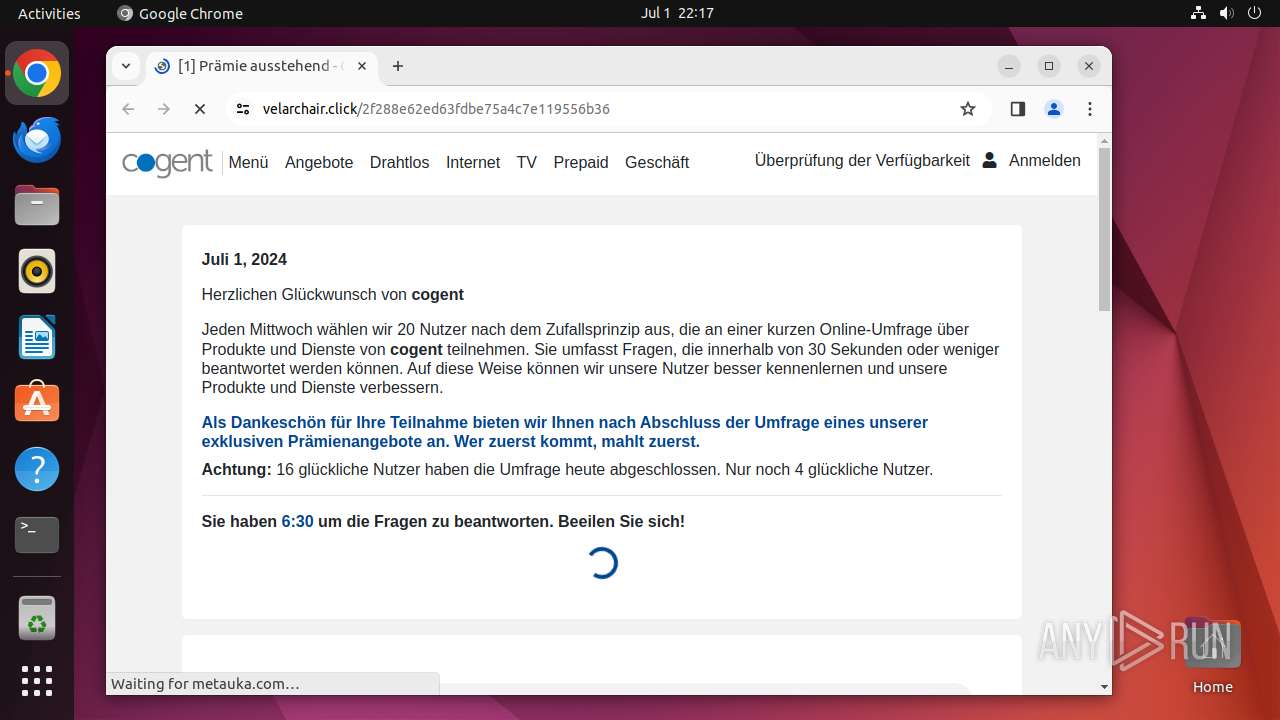Open the clock and calendar menu
This screenshot has width=1280, height=720.
click(x=677, y=13)
